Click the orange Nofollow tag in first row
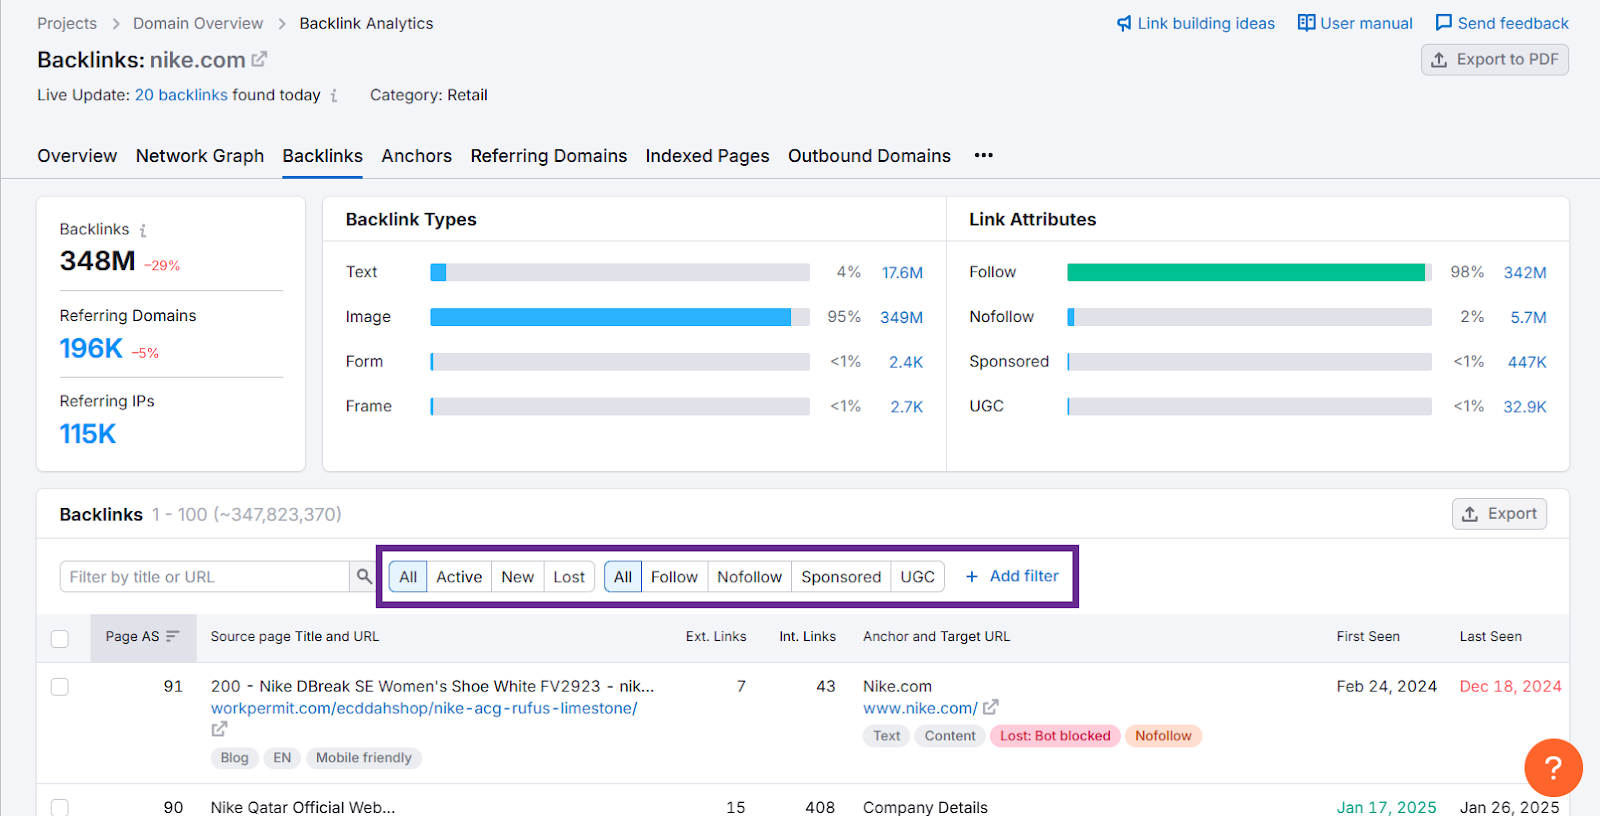Viewport: 1600px width, 816px height. click(1163, 736)
